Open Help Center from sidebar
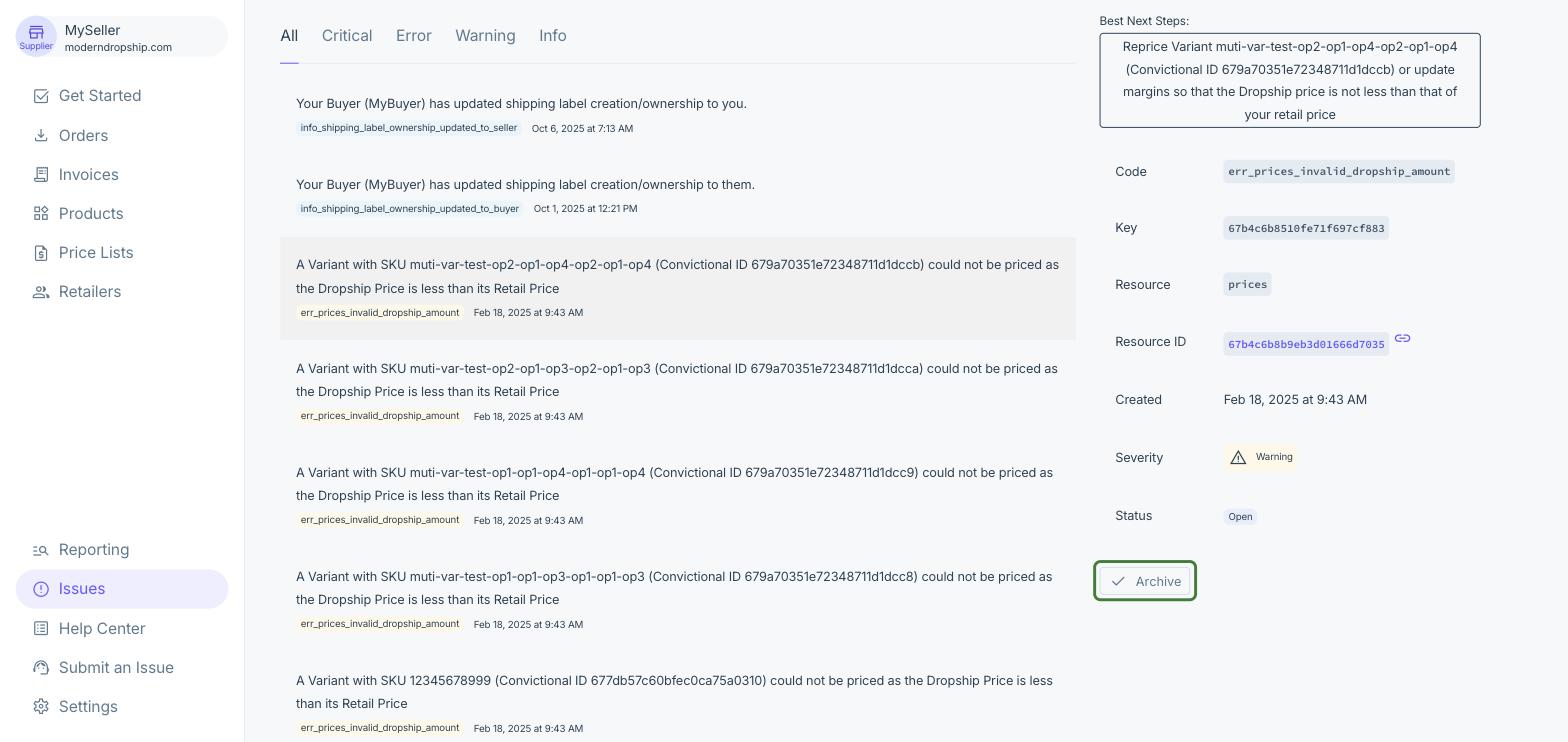1568x742 pixels. pos(102,628)
